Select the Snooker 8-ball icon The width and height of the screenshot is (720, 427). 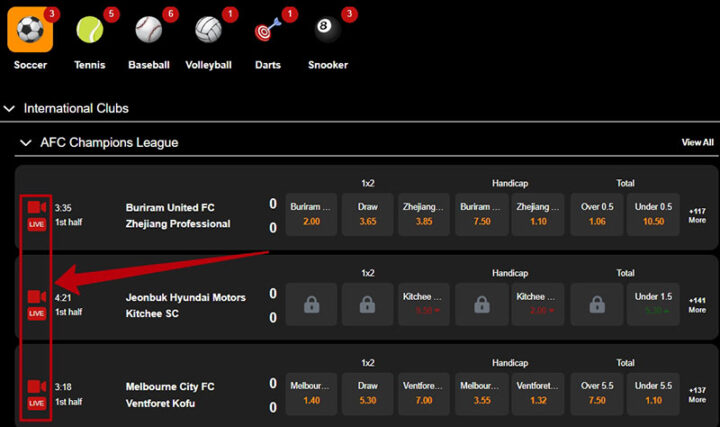coord(327,30)
